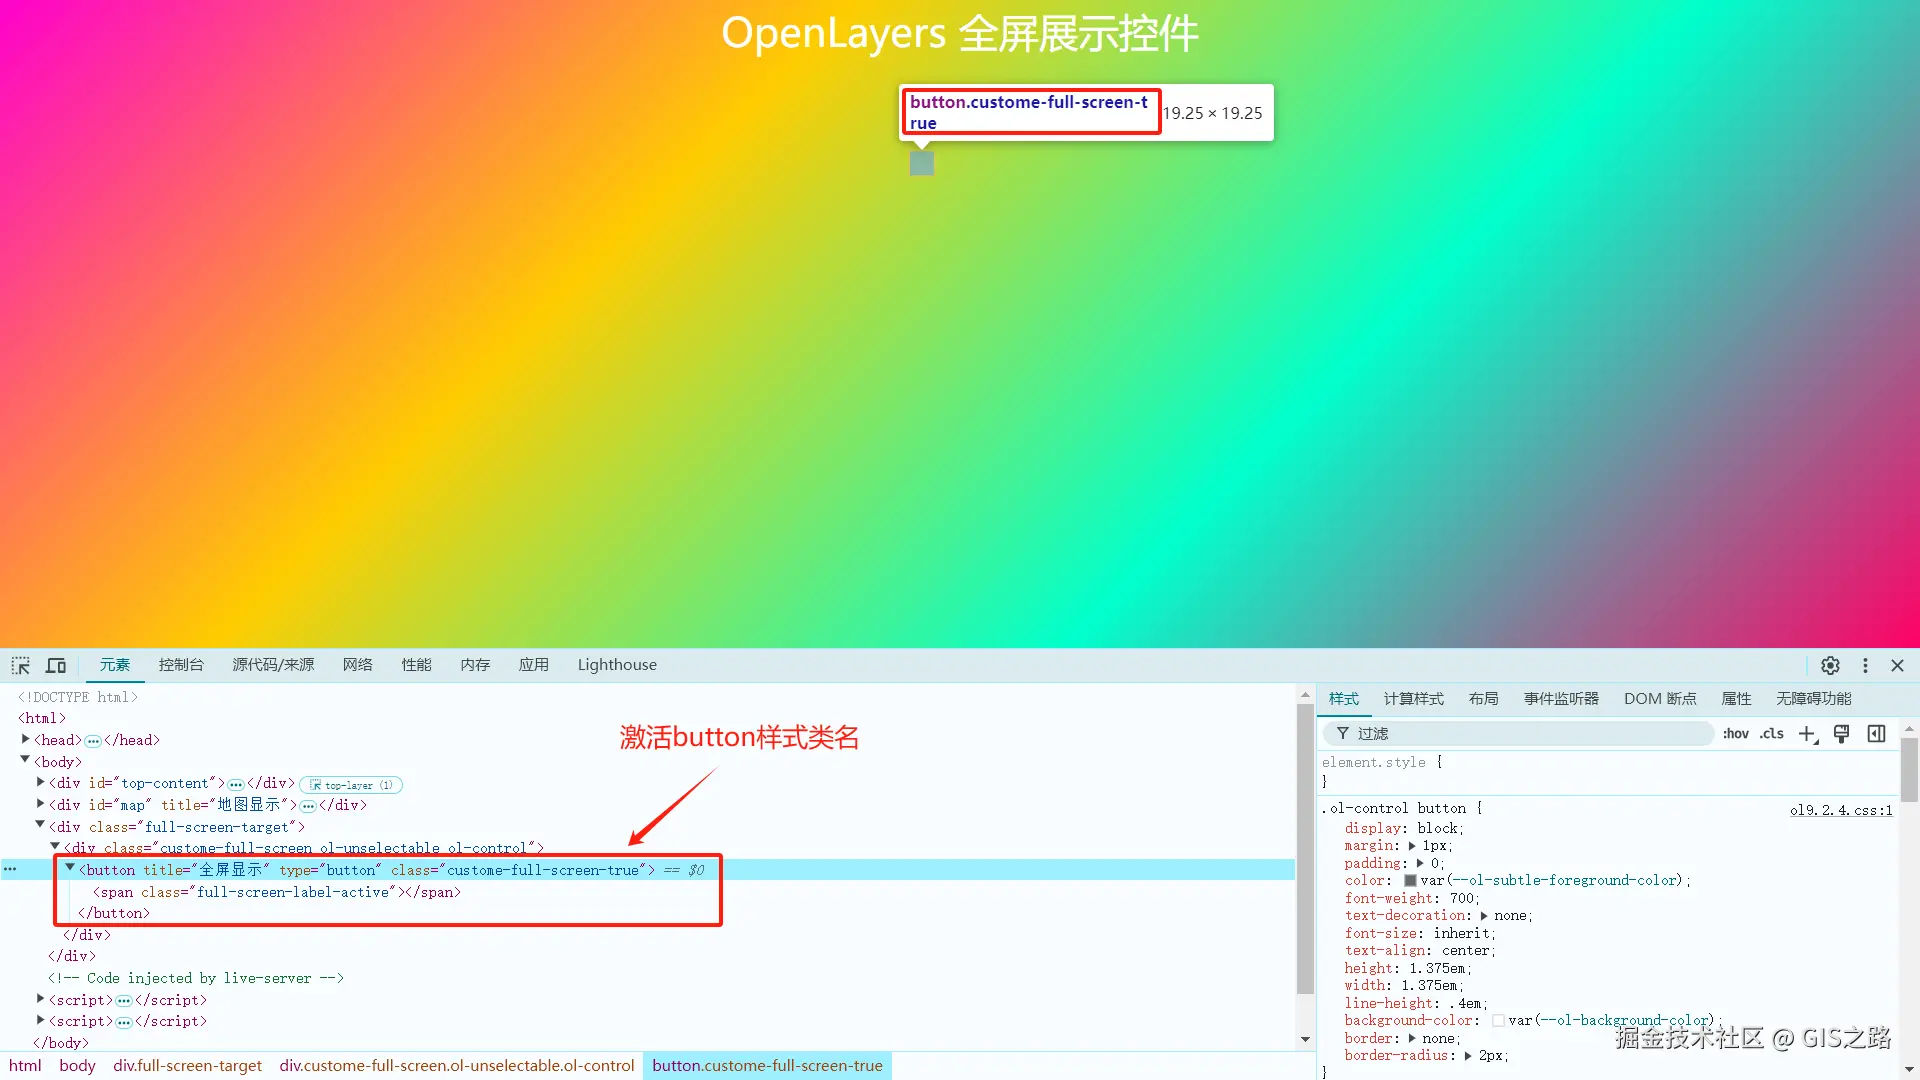Click the new style rule plus icon

click(1807, 734)
